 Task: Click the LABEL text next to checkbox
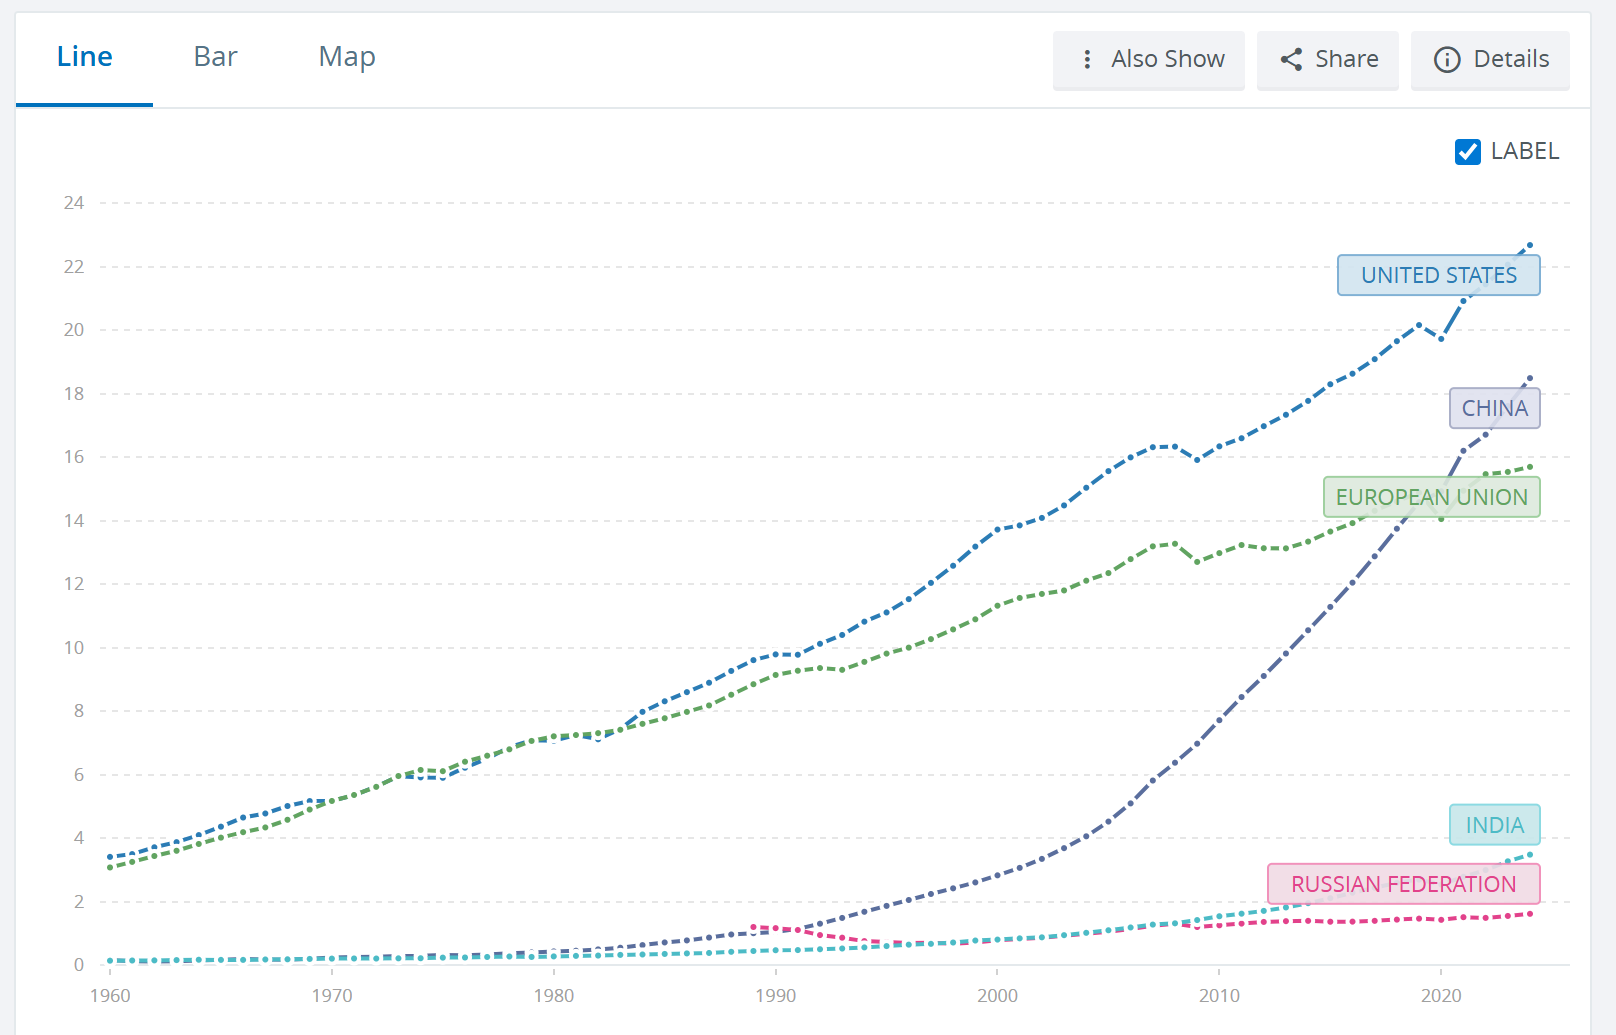click(x=1524, y=151)
